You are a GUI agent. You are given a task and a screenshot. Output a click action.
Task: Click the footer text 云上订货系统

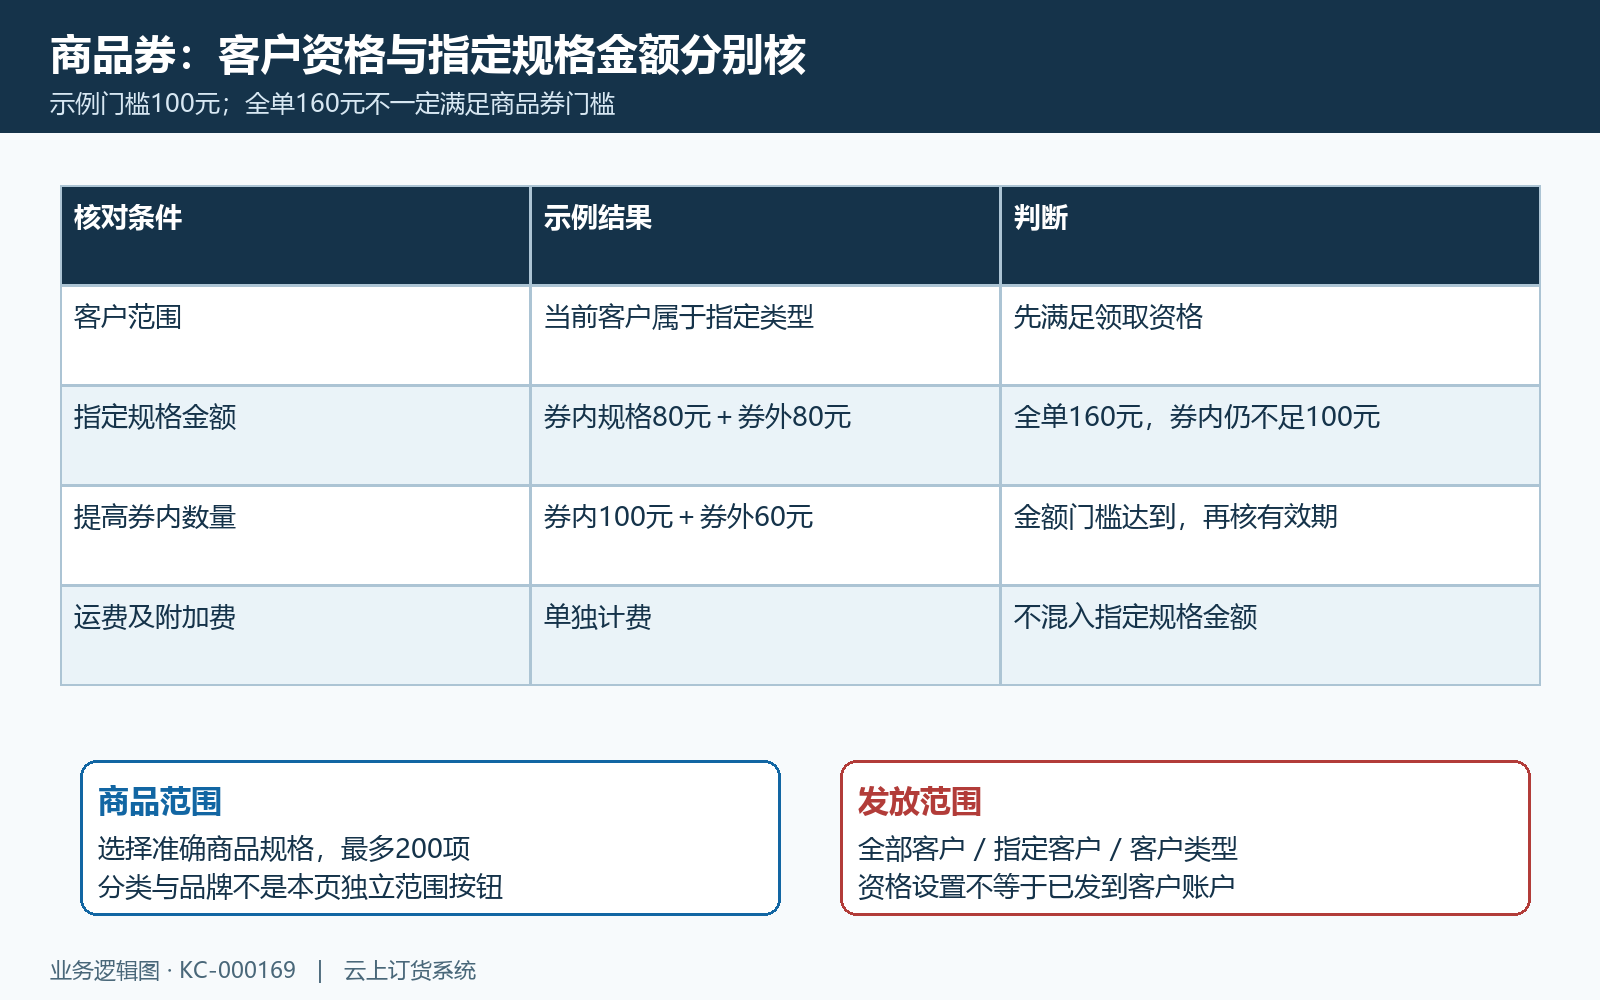pyautogui.click(x=410, y=970)
